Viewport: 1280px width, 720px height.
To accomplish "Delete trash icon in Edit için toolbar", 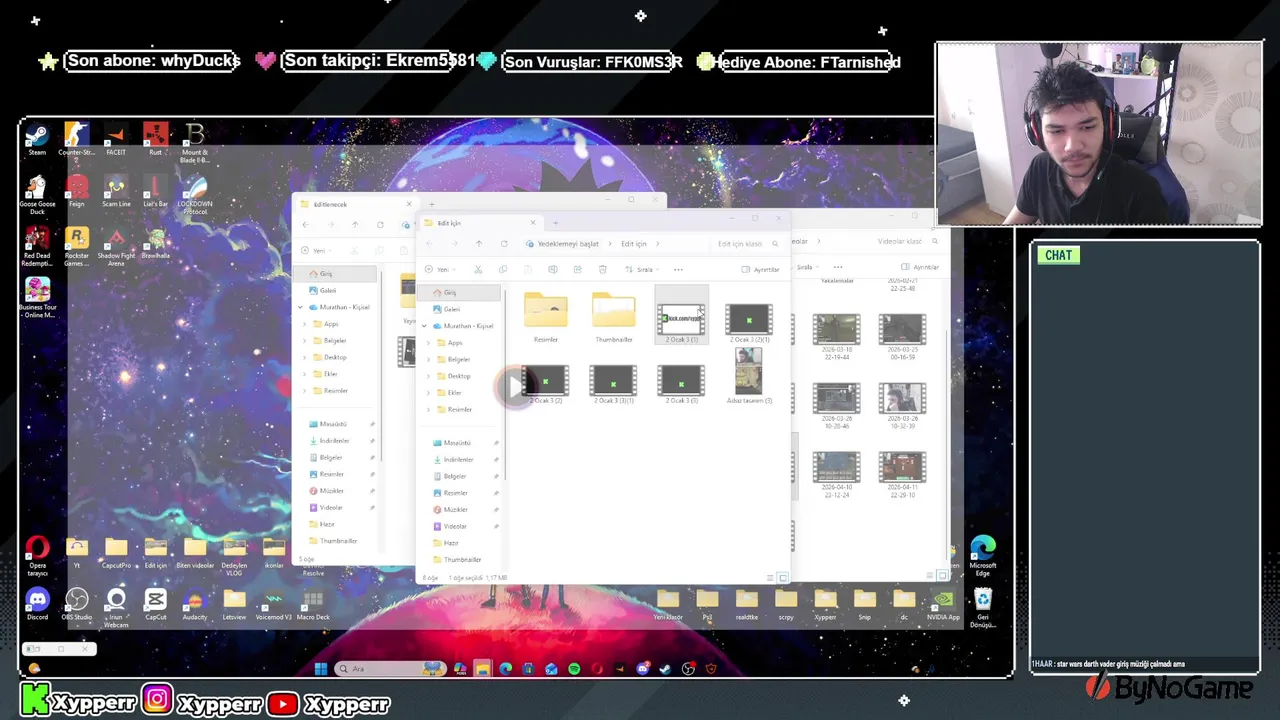I will 602,269.
